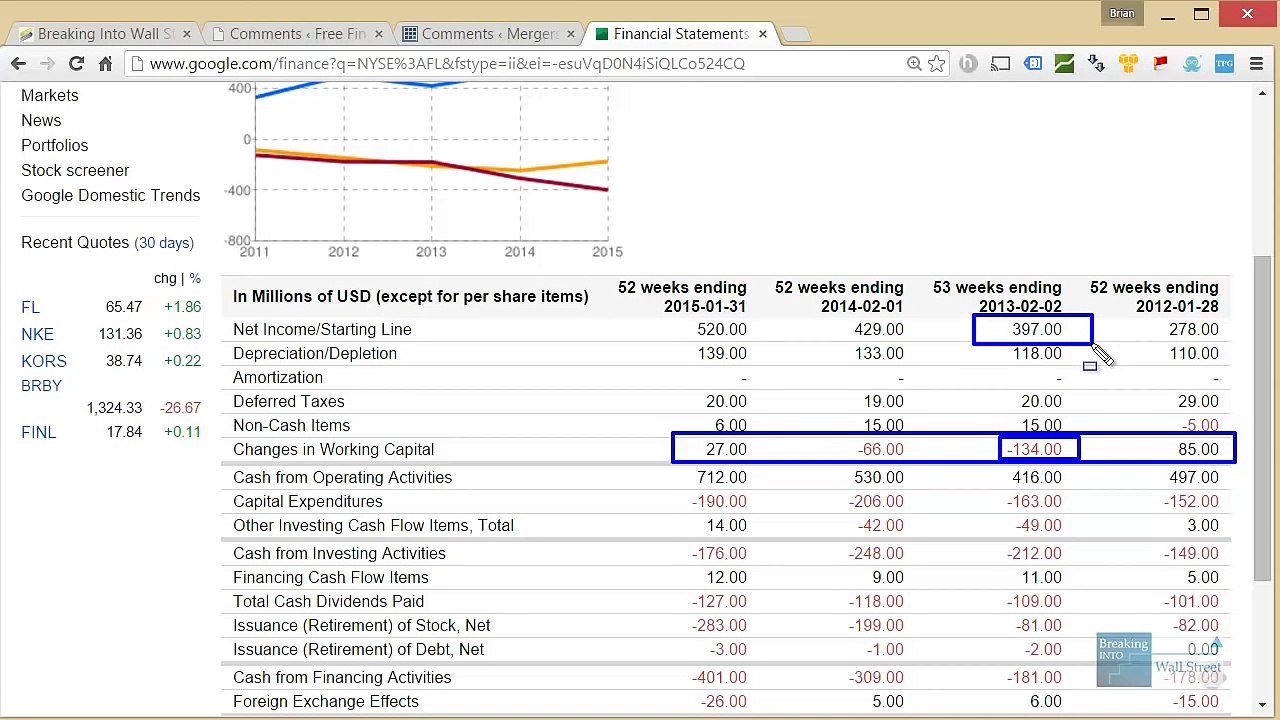Click the -190.00 capital expenditures value
Screen dimensions: 1280x720
coord(718,501)
